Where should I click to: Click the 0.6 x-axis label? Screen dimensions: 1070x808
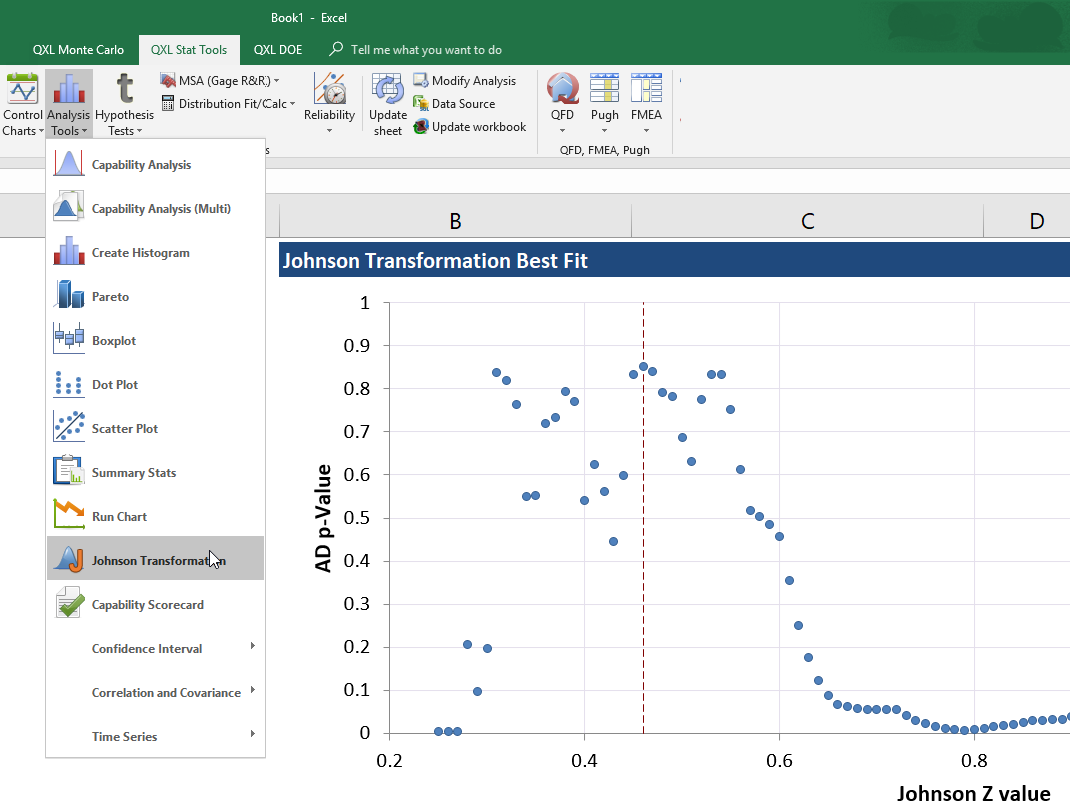(x=779, y=760)
